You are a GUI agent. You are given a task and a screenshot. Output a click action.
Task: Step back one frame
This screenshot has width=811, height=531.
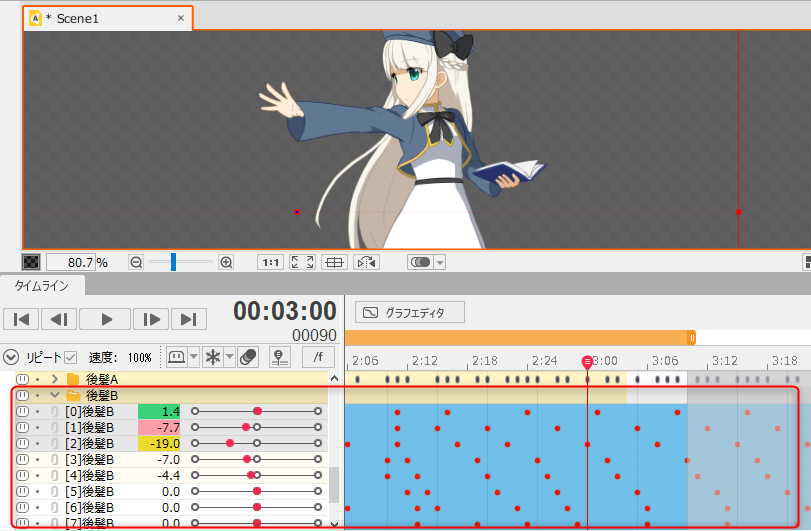click(59, 319)
